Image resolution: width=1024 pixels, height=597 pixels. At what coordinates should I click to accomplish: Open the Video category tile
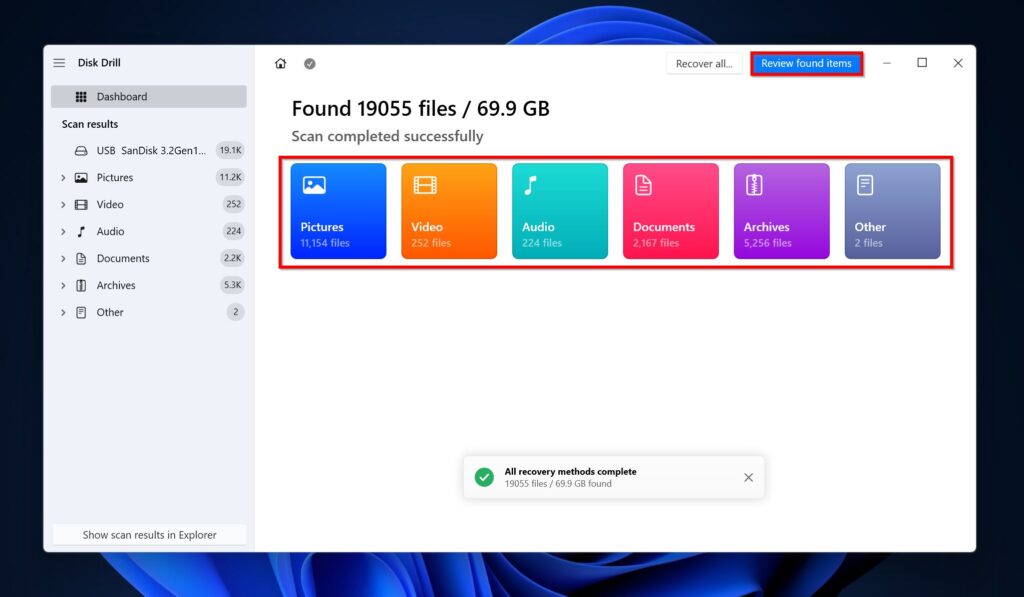(449, 210)
